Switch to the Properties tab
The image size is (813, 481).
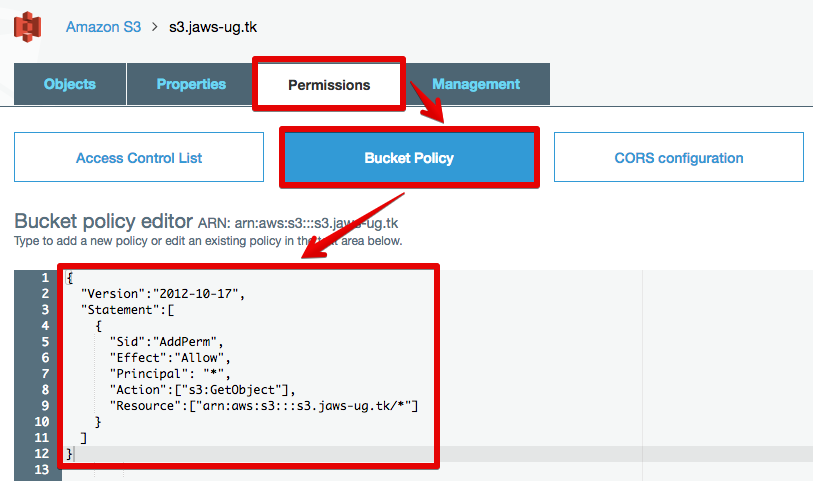pyautogui.click(x=191, y=84)
